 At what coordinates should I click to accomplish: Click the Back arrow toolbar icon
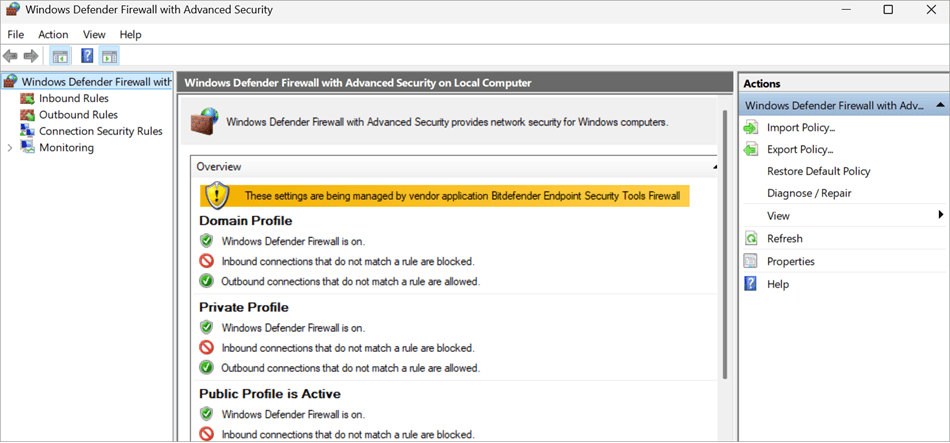(x=11, y=57)
